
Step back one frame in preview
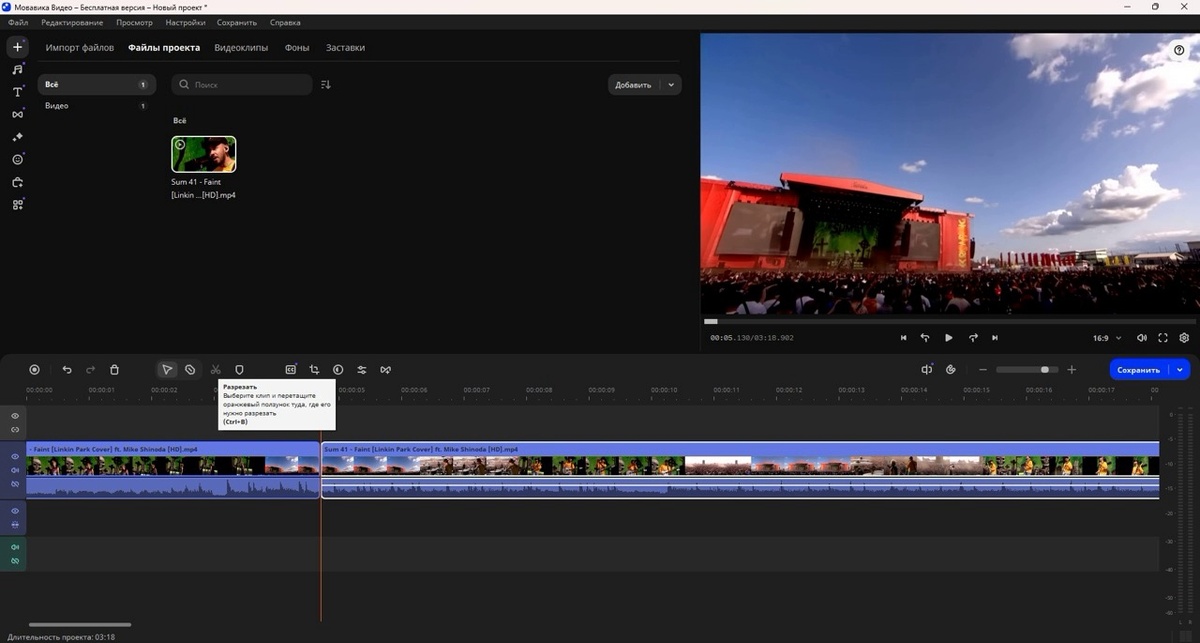[x=925, y=338]
